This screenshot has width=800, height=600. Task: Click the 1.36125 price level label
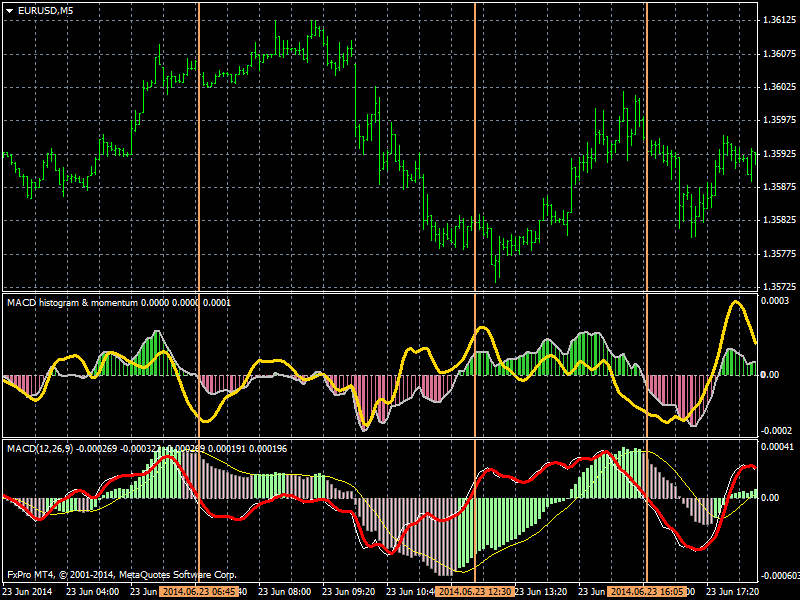point(779,20)
